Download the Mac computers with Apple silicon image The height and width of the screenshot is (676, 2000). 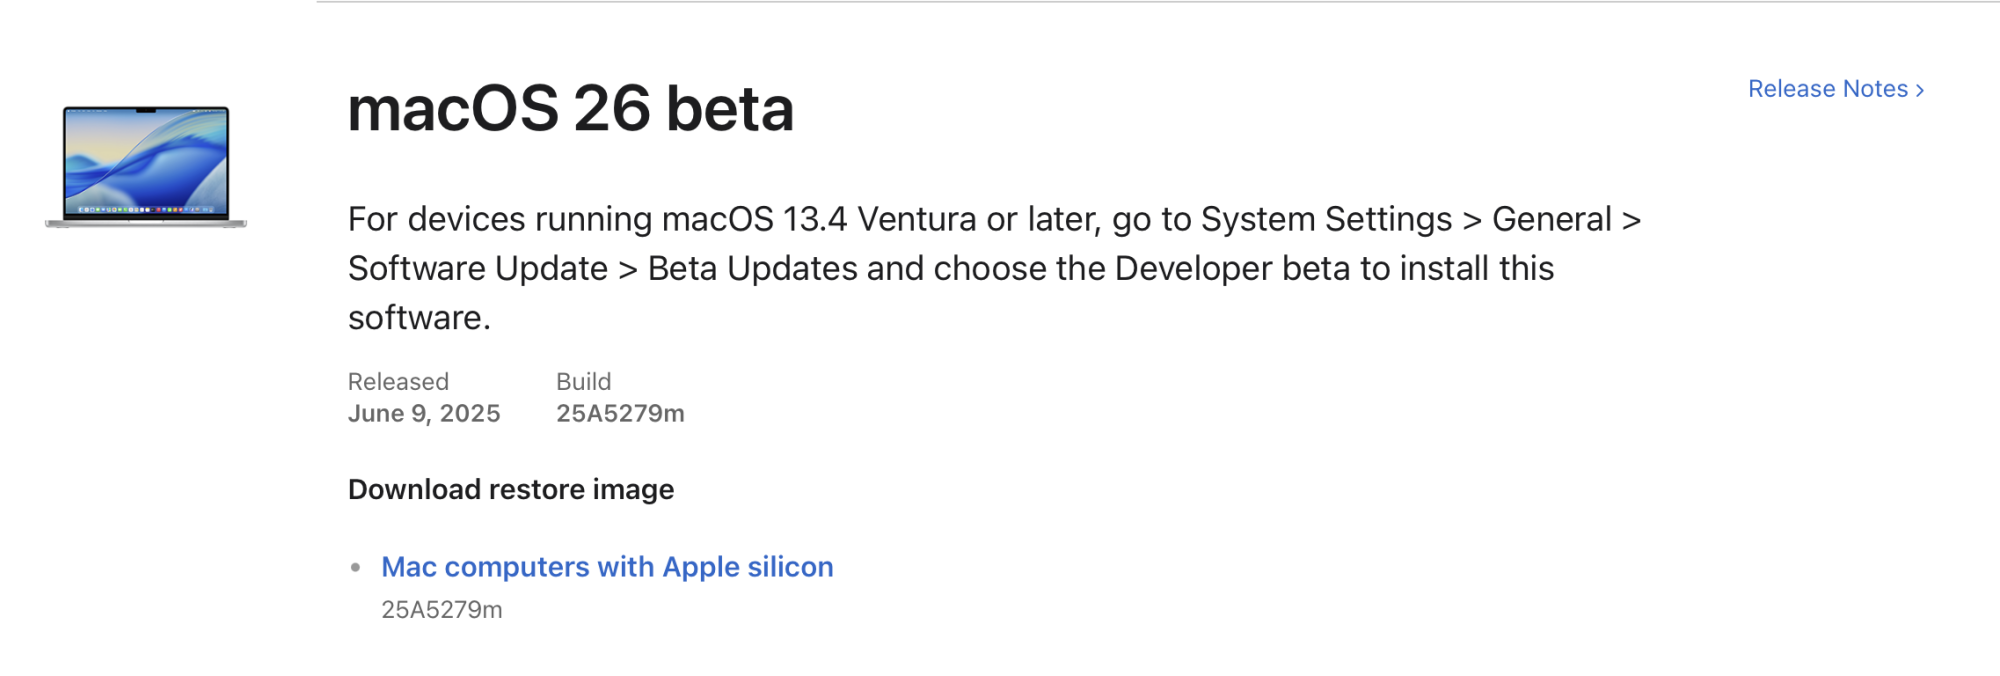(607, 567)
